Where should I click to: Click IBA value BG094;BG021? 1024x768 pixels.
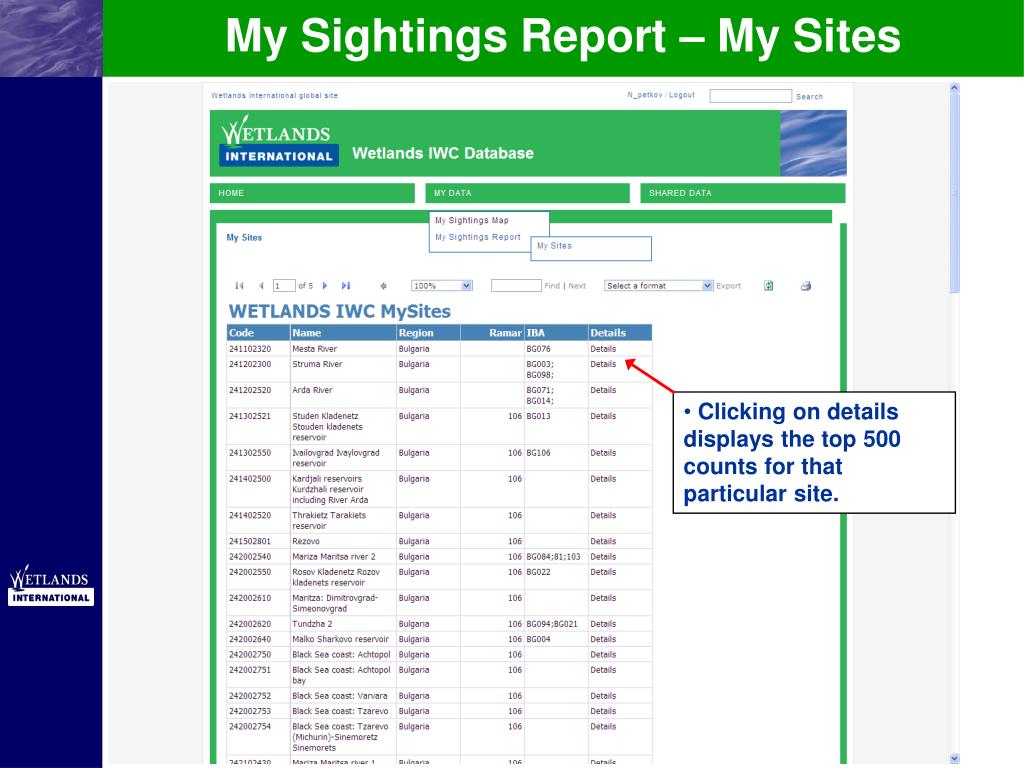click(x=552, y=624)
